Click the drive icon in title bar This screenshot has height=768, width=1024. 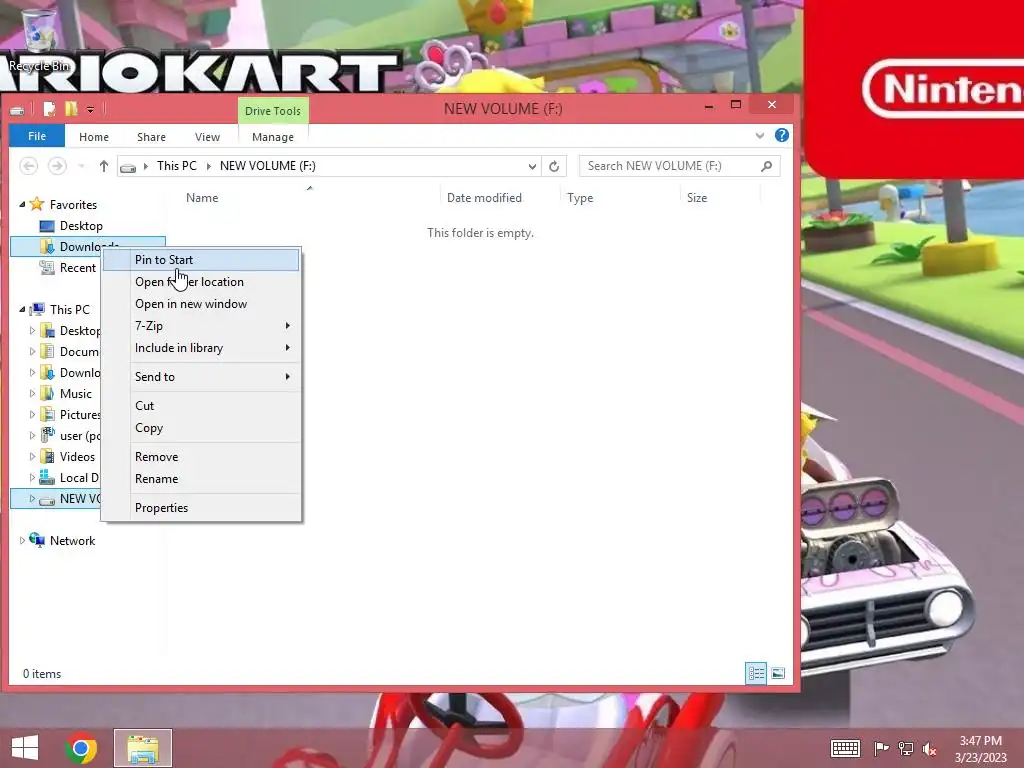[18, 110]
